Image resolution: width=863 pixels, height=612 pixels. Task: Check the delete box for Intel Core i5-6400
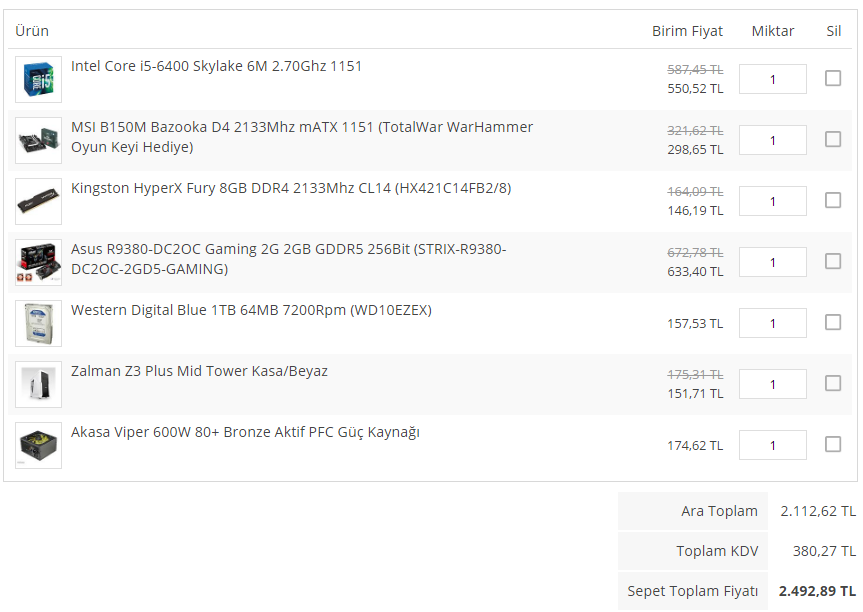point(833,78)
